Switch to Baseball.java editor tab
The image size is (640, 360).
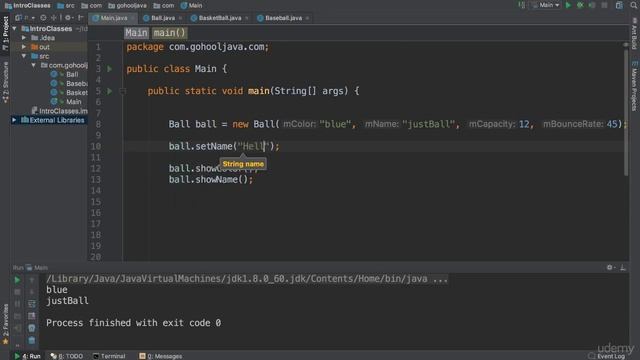[x=283, y=18]
